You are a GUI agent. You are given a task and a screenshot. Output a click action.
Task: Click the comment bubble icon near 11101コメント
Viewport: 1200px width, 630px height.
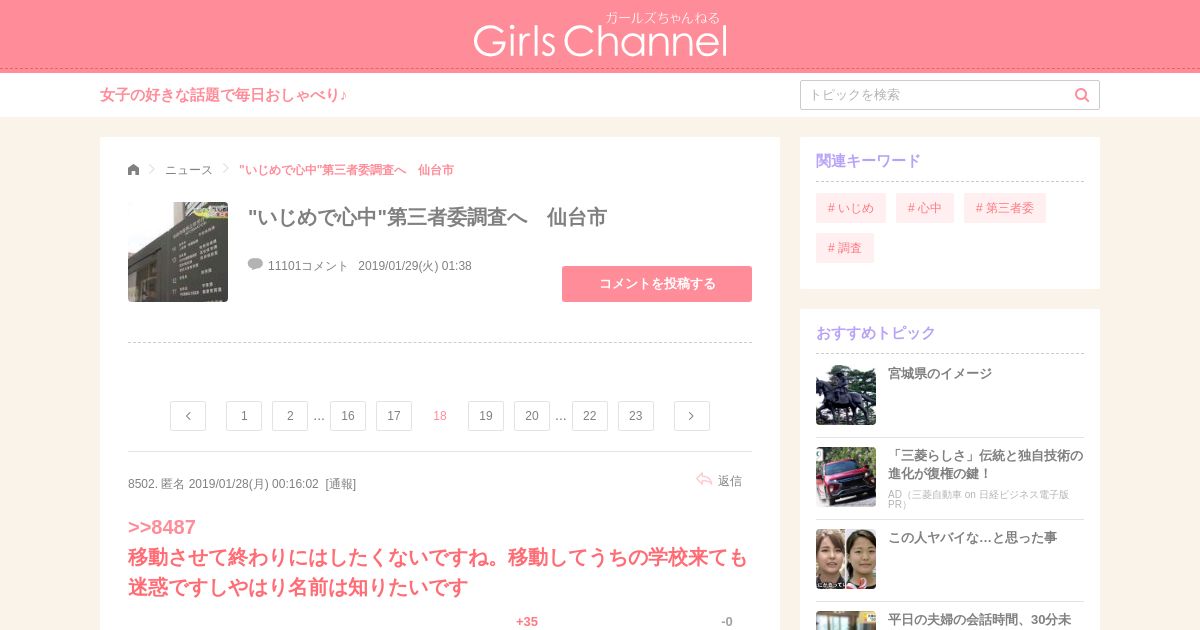[x=255, y=264]
